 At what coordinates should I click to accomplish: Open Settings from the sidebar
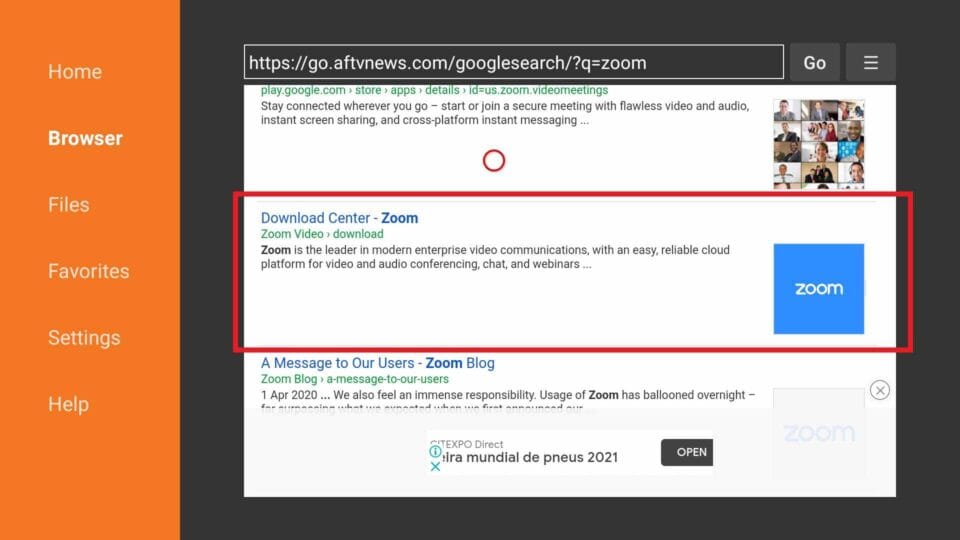pos(84,338)
